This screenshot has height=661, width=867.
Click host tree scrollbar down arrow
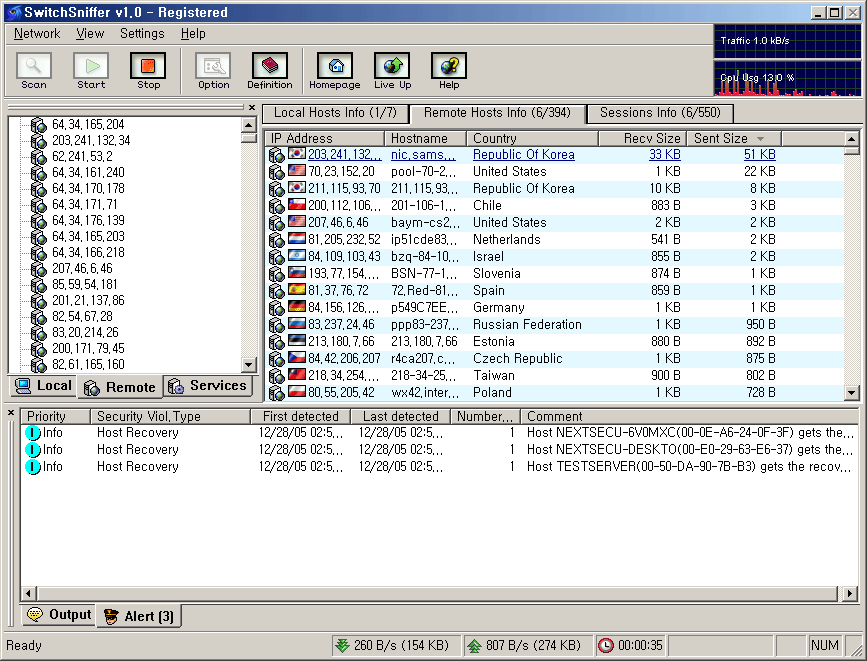click(249, 365)
